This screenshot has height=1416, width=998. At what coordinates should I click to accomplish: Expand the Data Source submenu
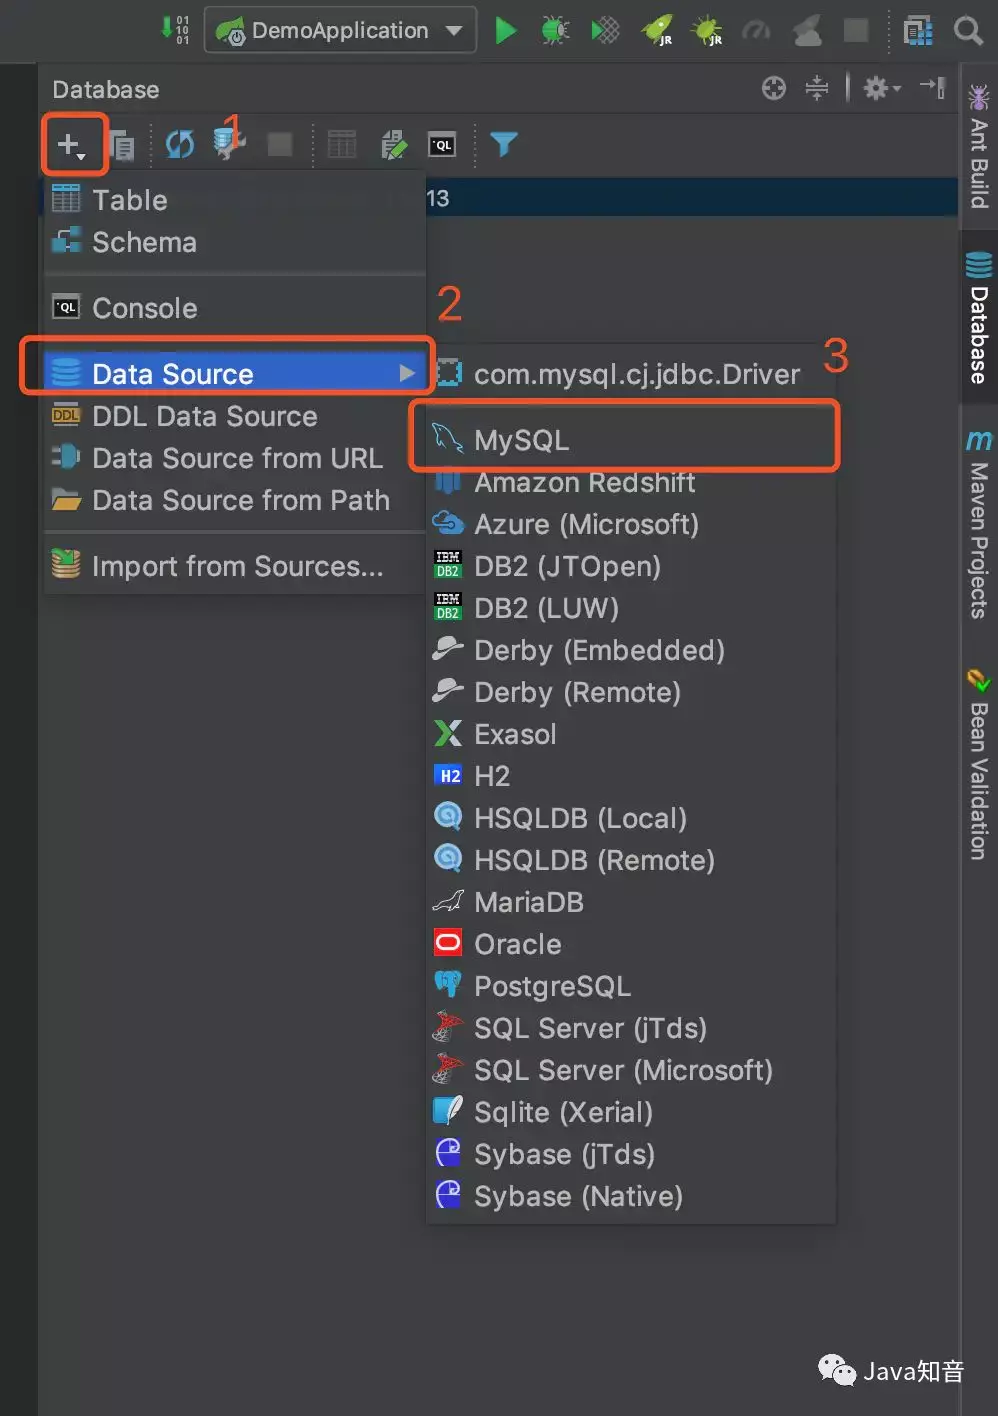tap(230, 374)
